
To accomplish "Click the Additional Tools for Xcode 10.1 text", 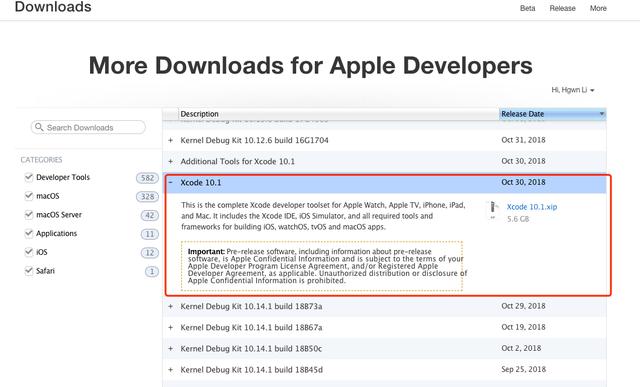I will (238, 162).
